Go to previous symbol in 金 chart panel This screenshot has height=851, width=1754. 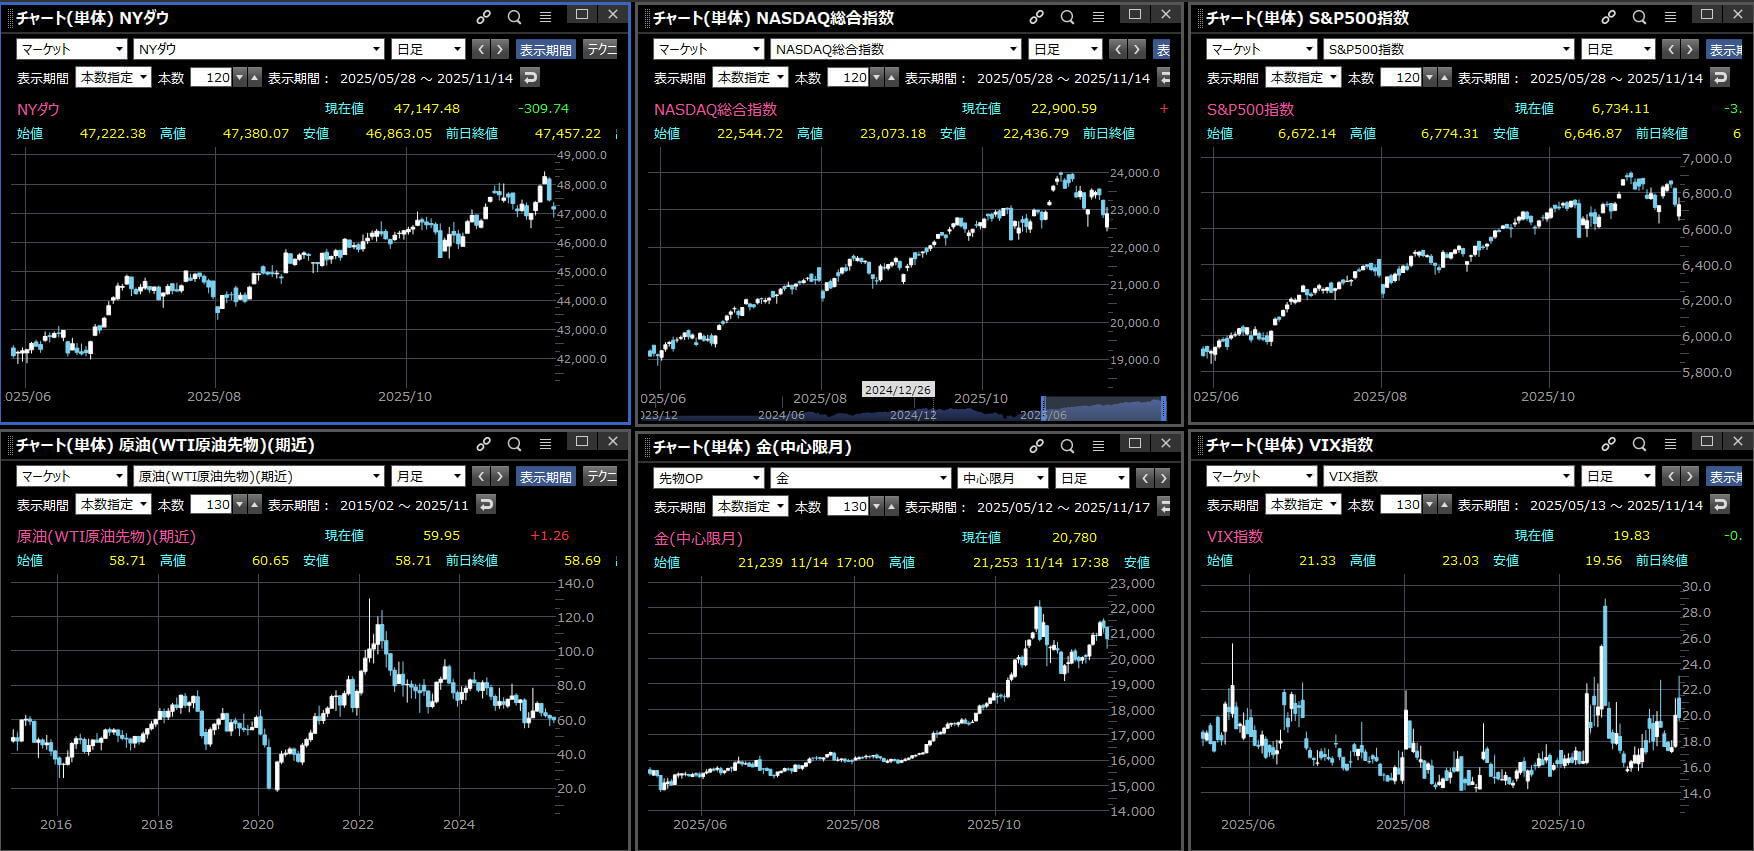pos(1145,479)
